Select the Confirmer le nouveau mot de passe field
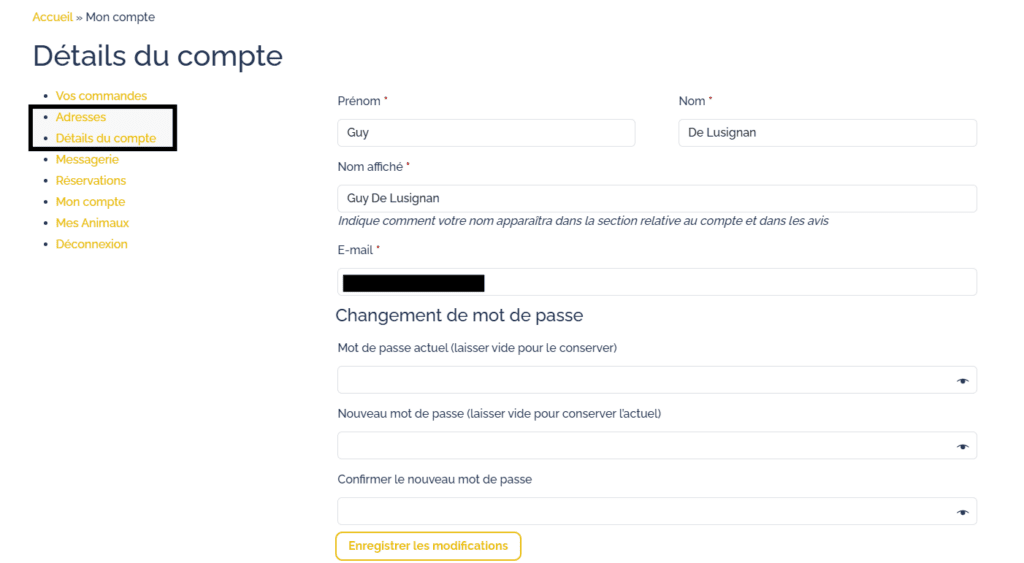Viewport: 1024px width, 563px height. click(x=640, y=512)
